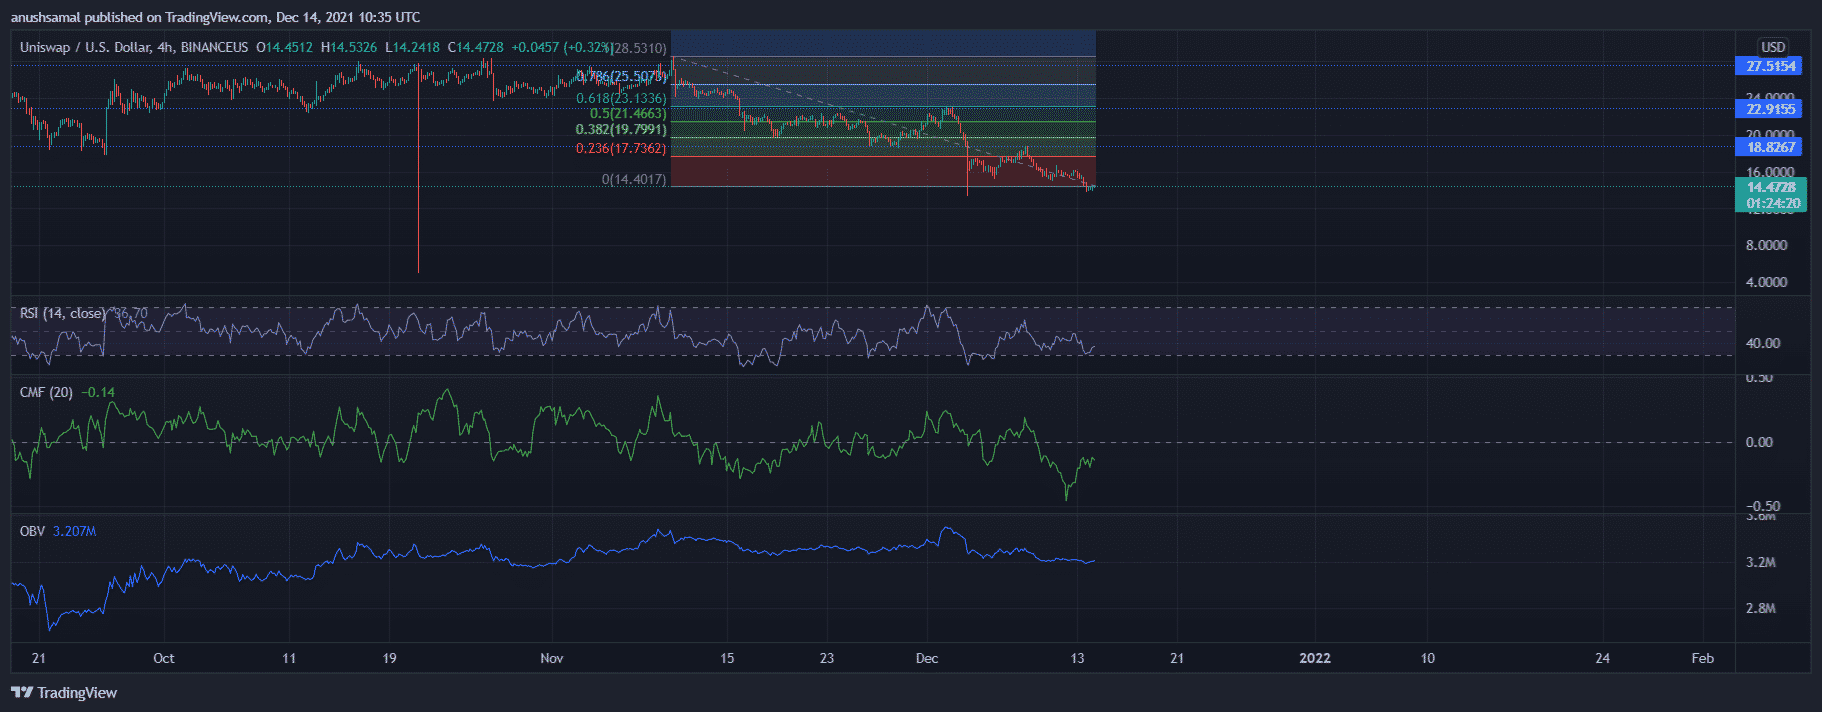
Task: Select the 0.5(21.4663) Fibonacci level label
Action: coord(628,114)
